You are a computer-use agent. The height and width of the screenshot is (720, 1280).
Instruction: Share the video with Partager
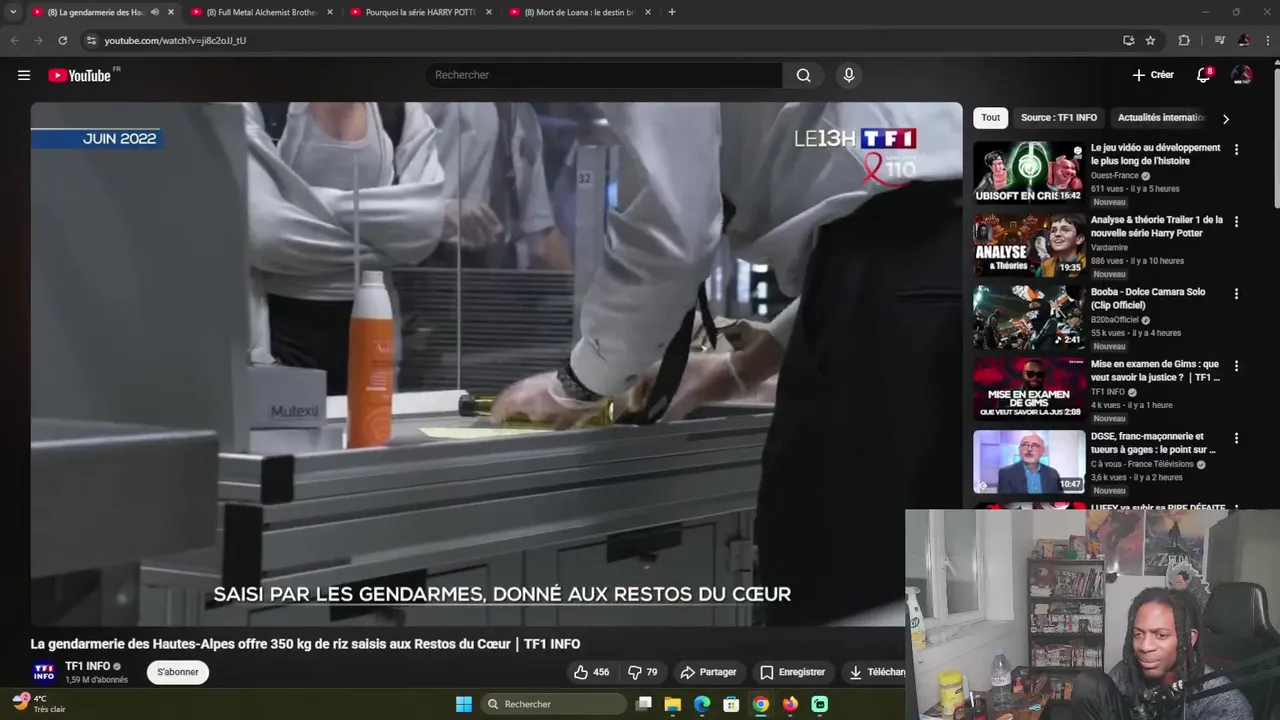708,672
